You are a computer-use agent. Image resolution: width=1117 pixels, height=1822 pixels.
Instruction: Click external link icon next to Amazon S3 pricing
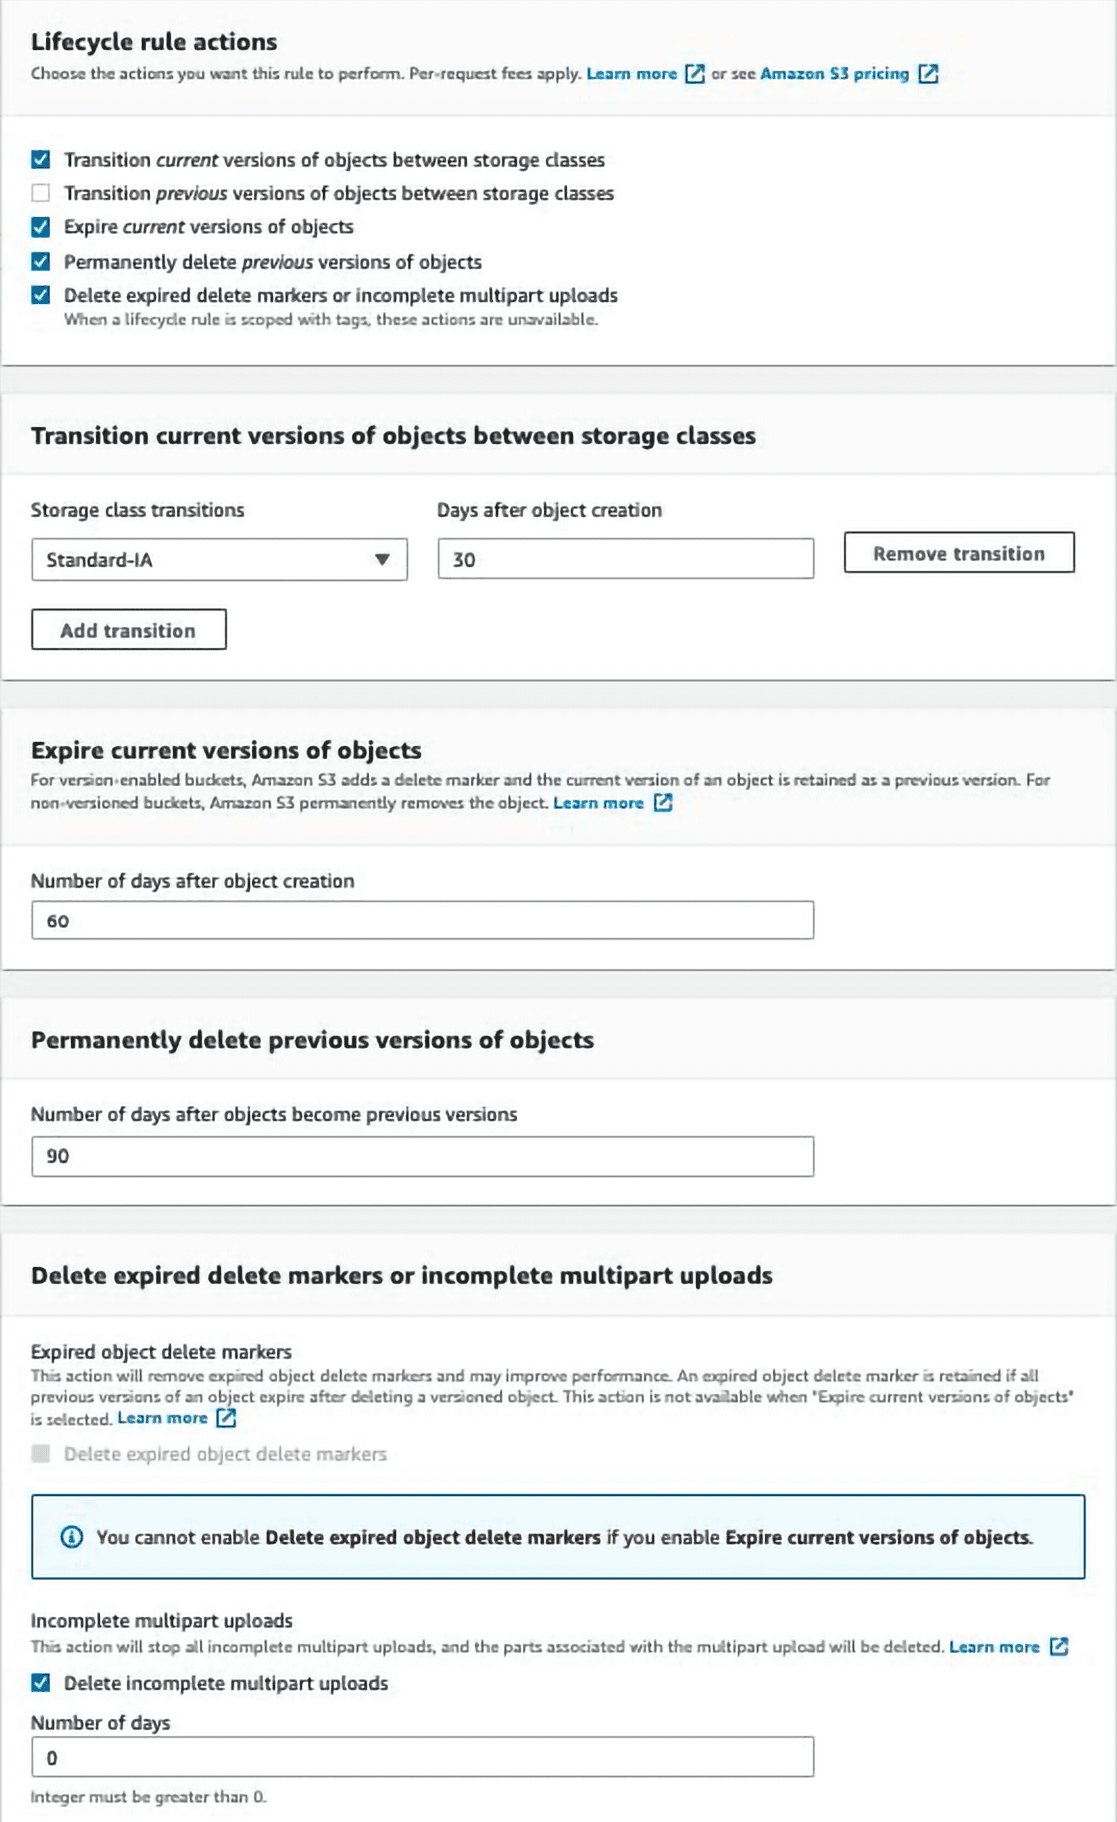click(928, 74)
